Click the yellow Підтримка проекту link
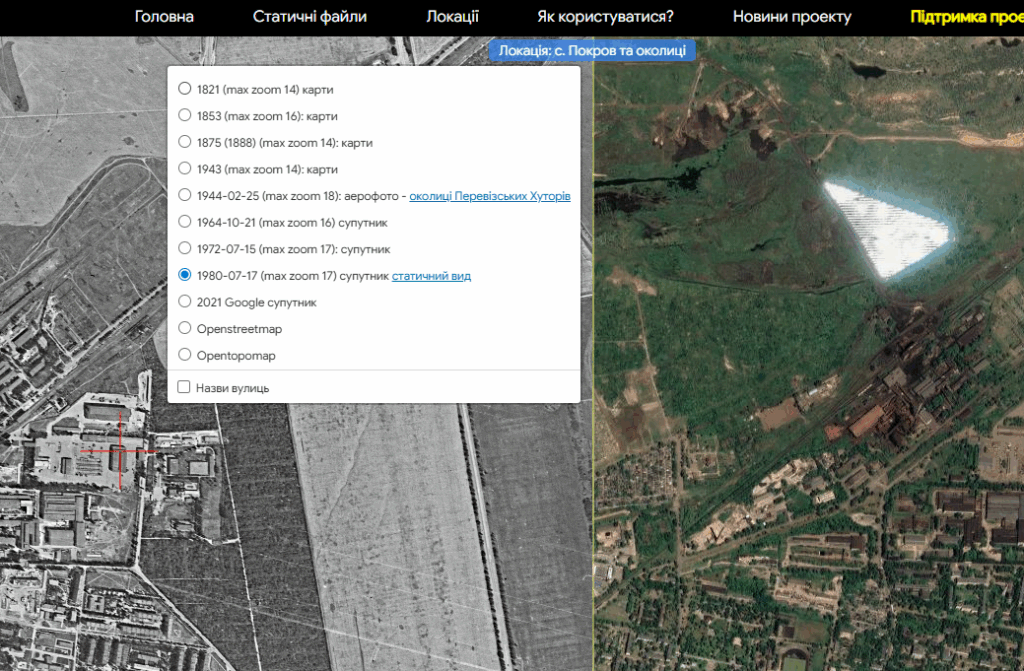1024x671 pixels. [x=965, y=17]
